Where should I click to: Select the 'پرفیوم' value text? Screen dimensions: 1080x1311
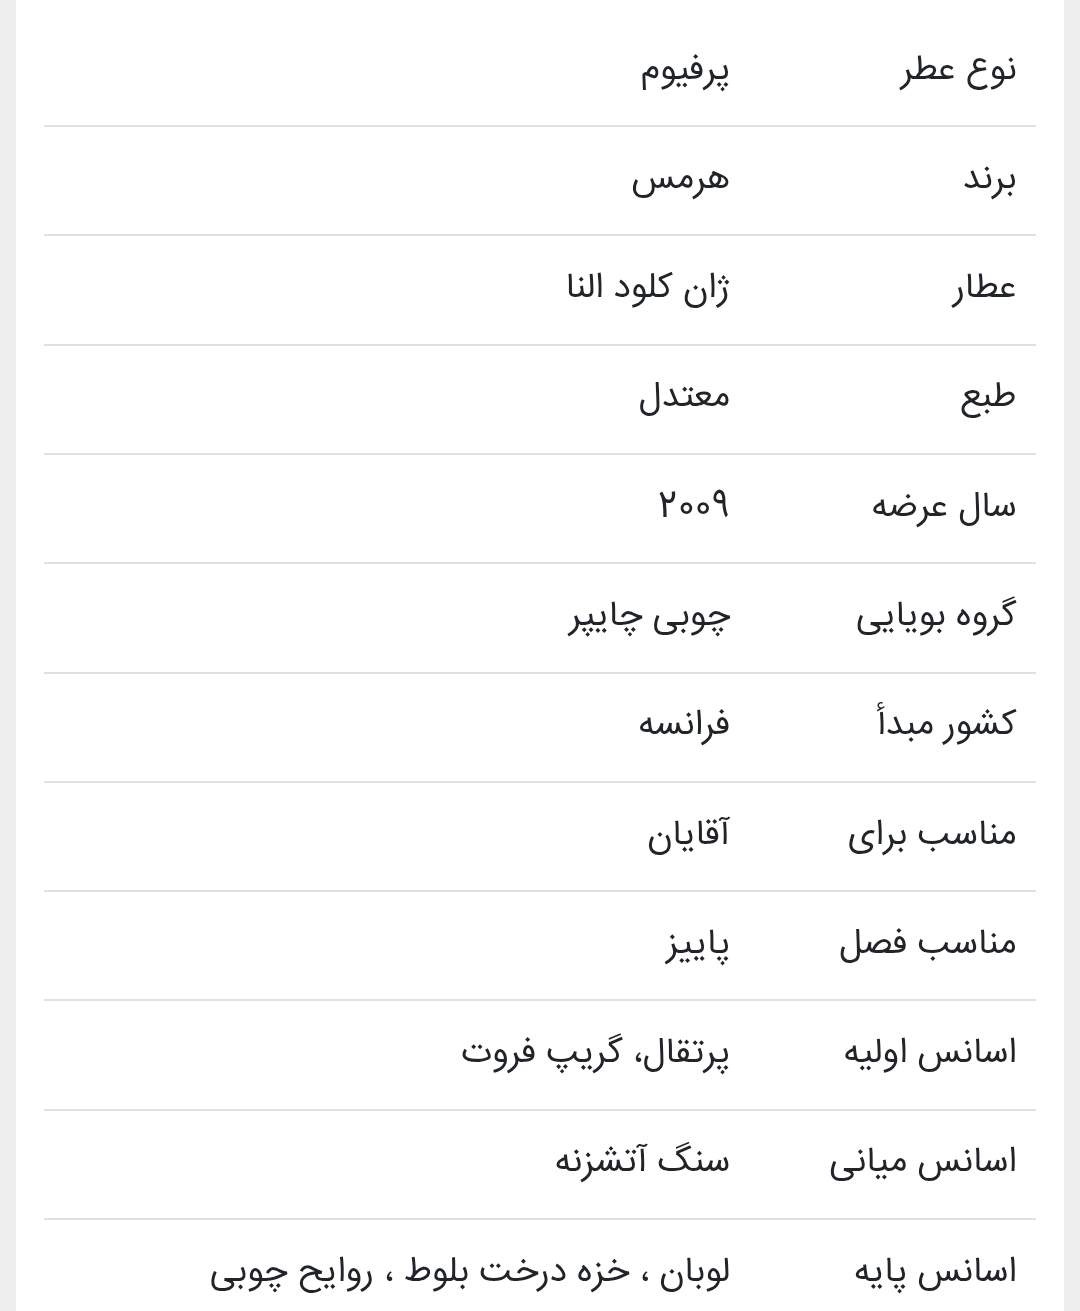pyautogui.click(x=685, y=71)
